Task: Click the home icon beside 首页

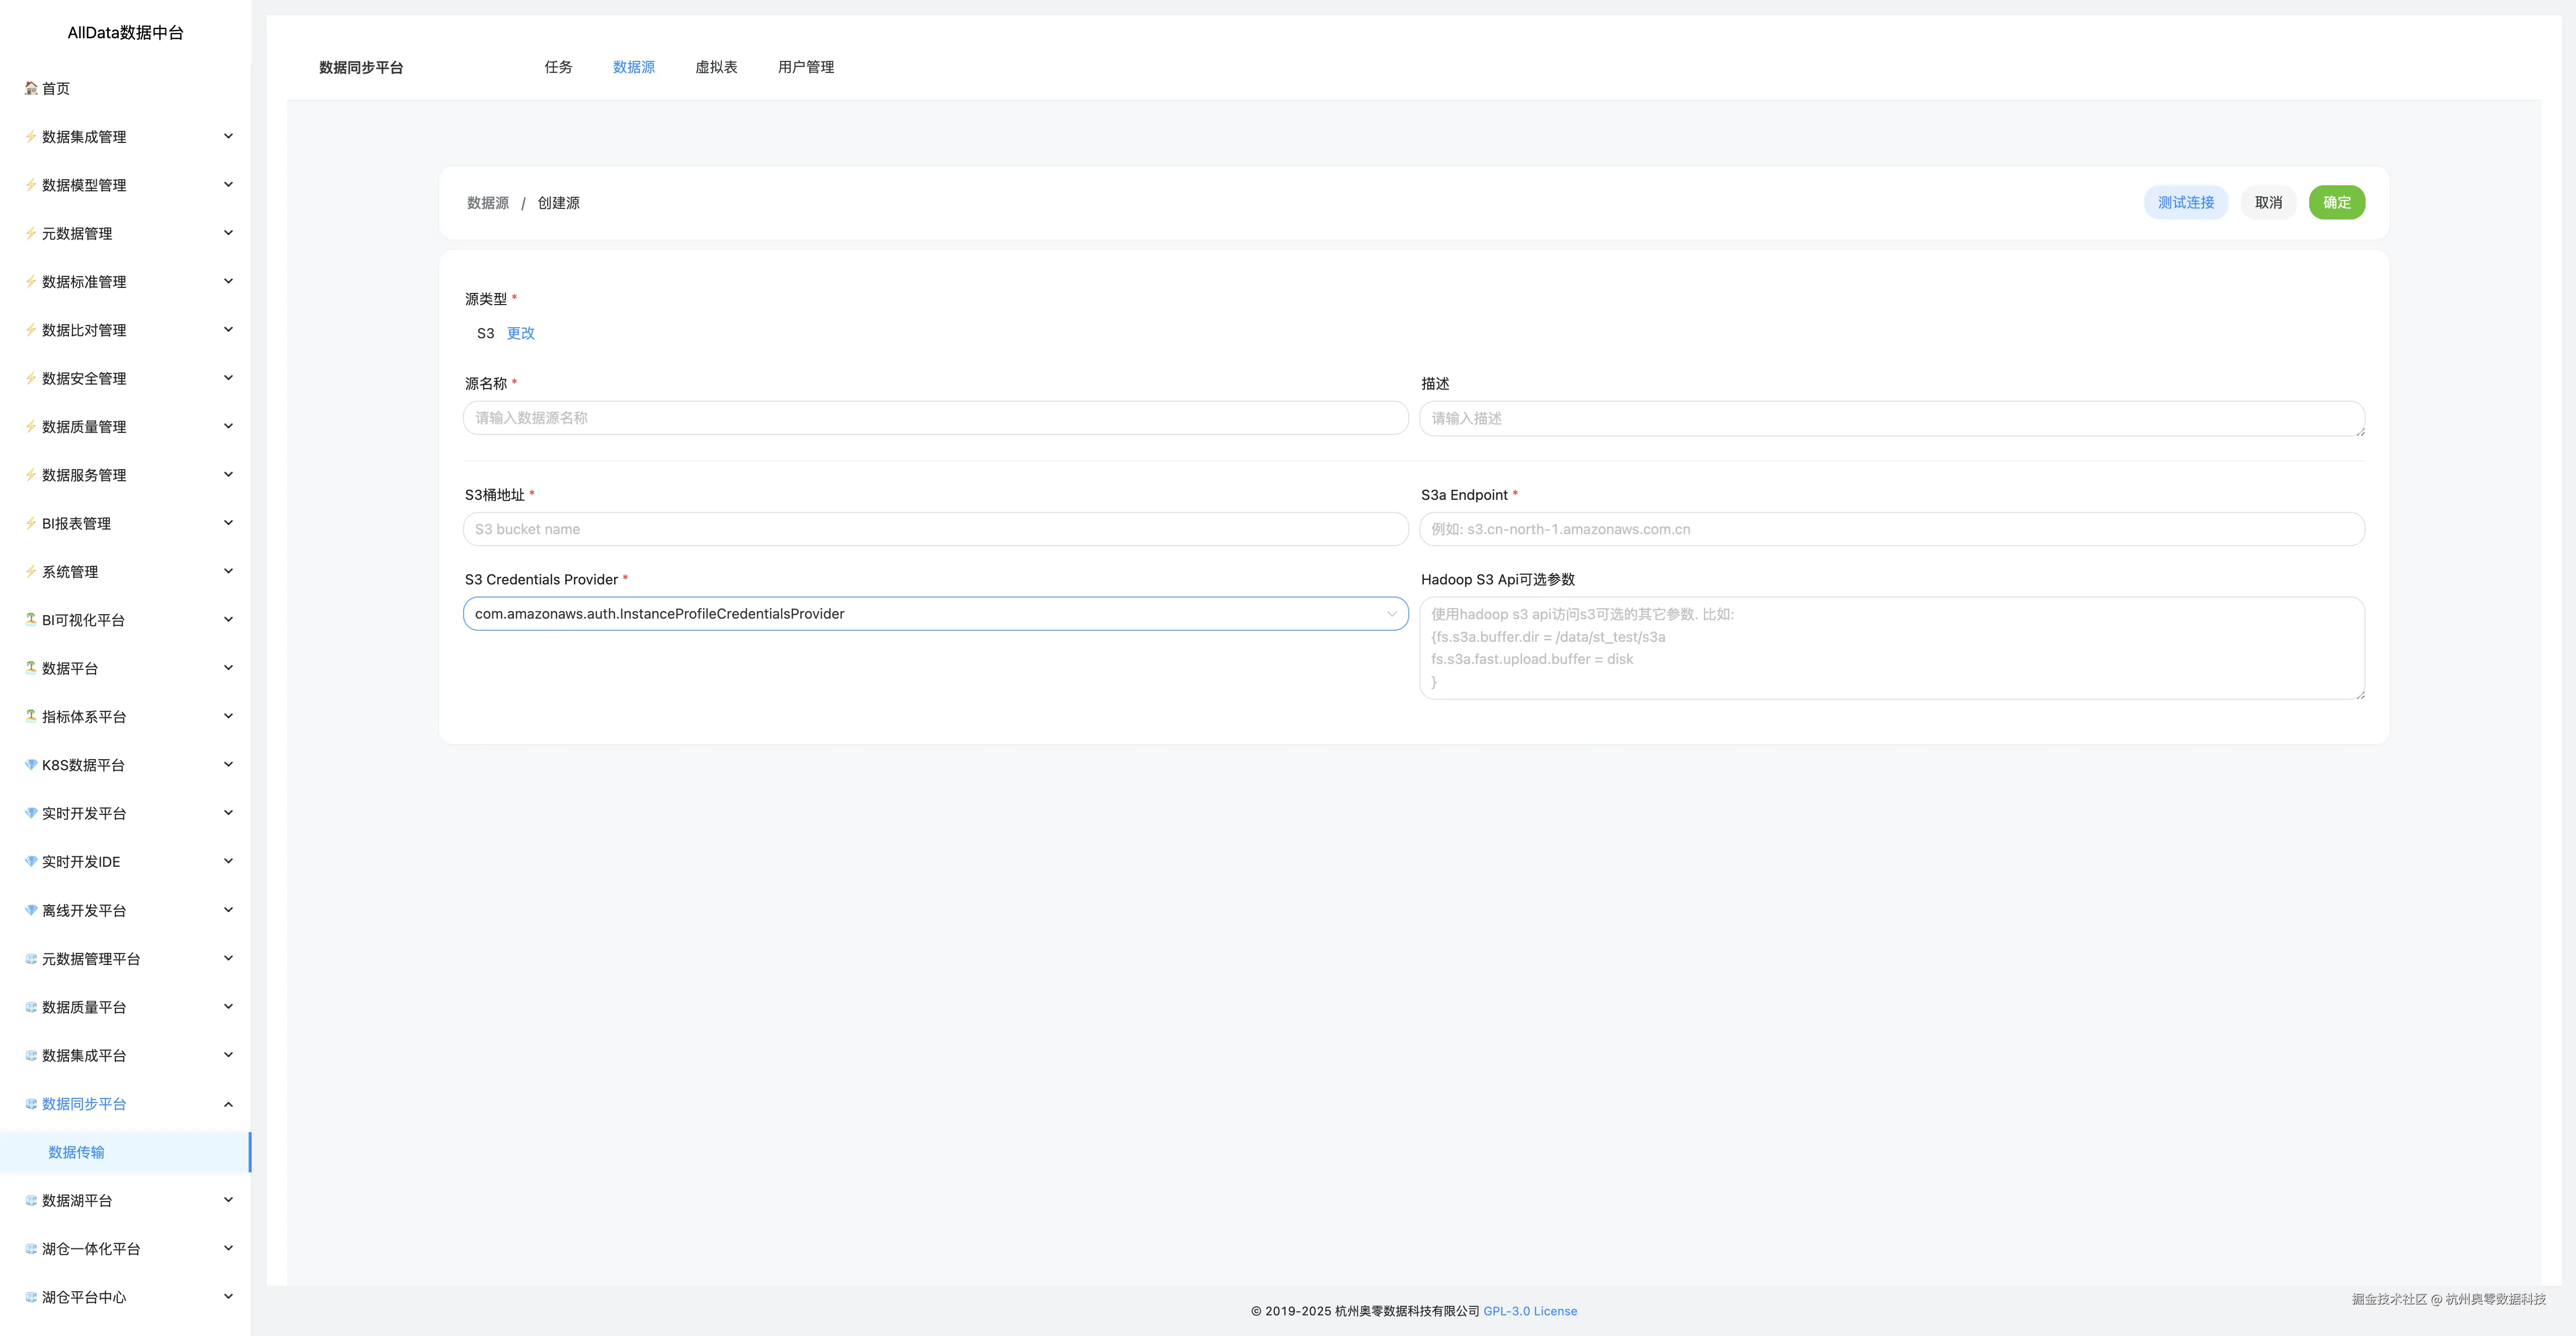Action: [31, 88]
